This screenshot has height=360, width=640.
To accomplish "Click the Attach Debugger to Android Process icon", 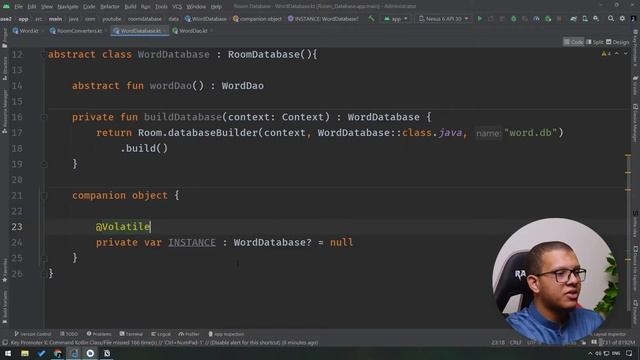I will click(548, 19).
